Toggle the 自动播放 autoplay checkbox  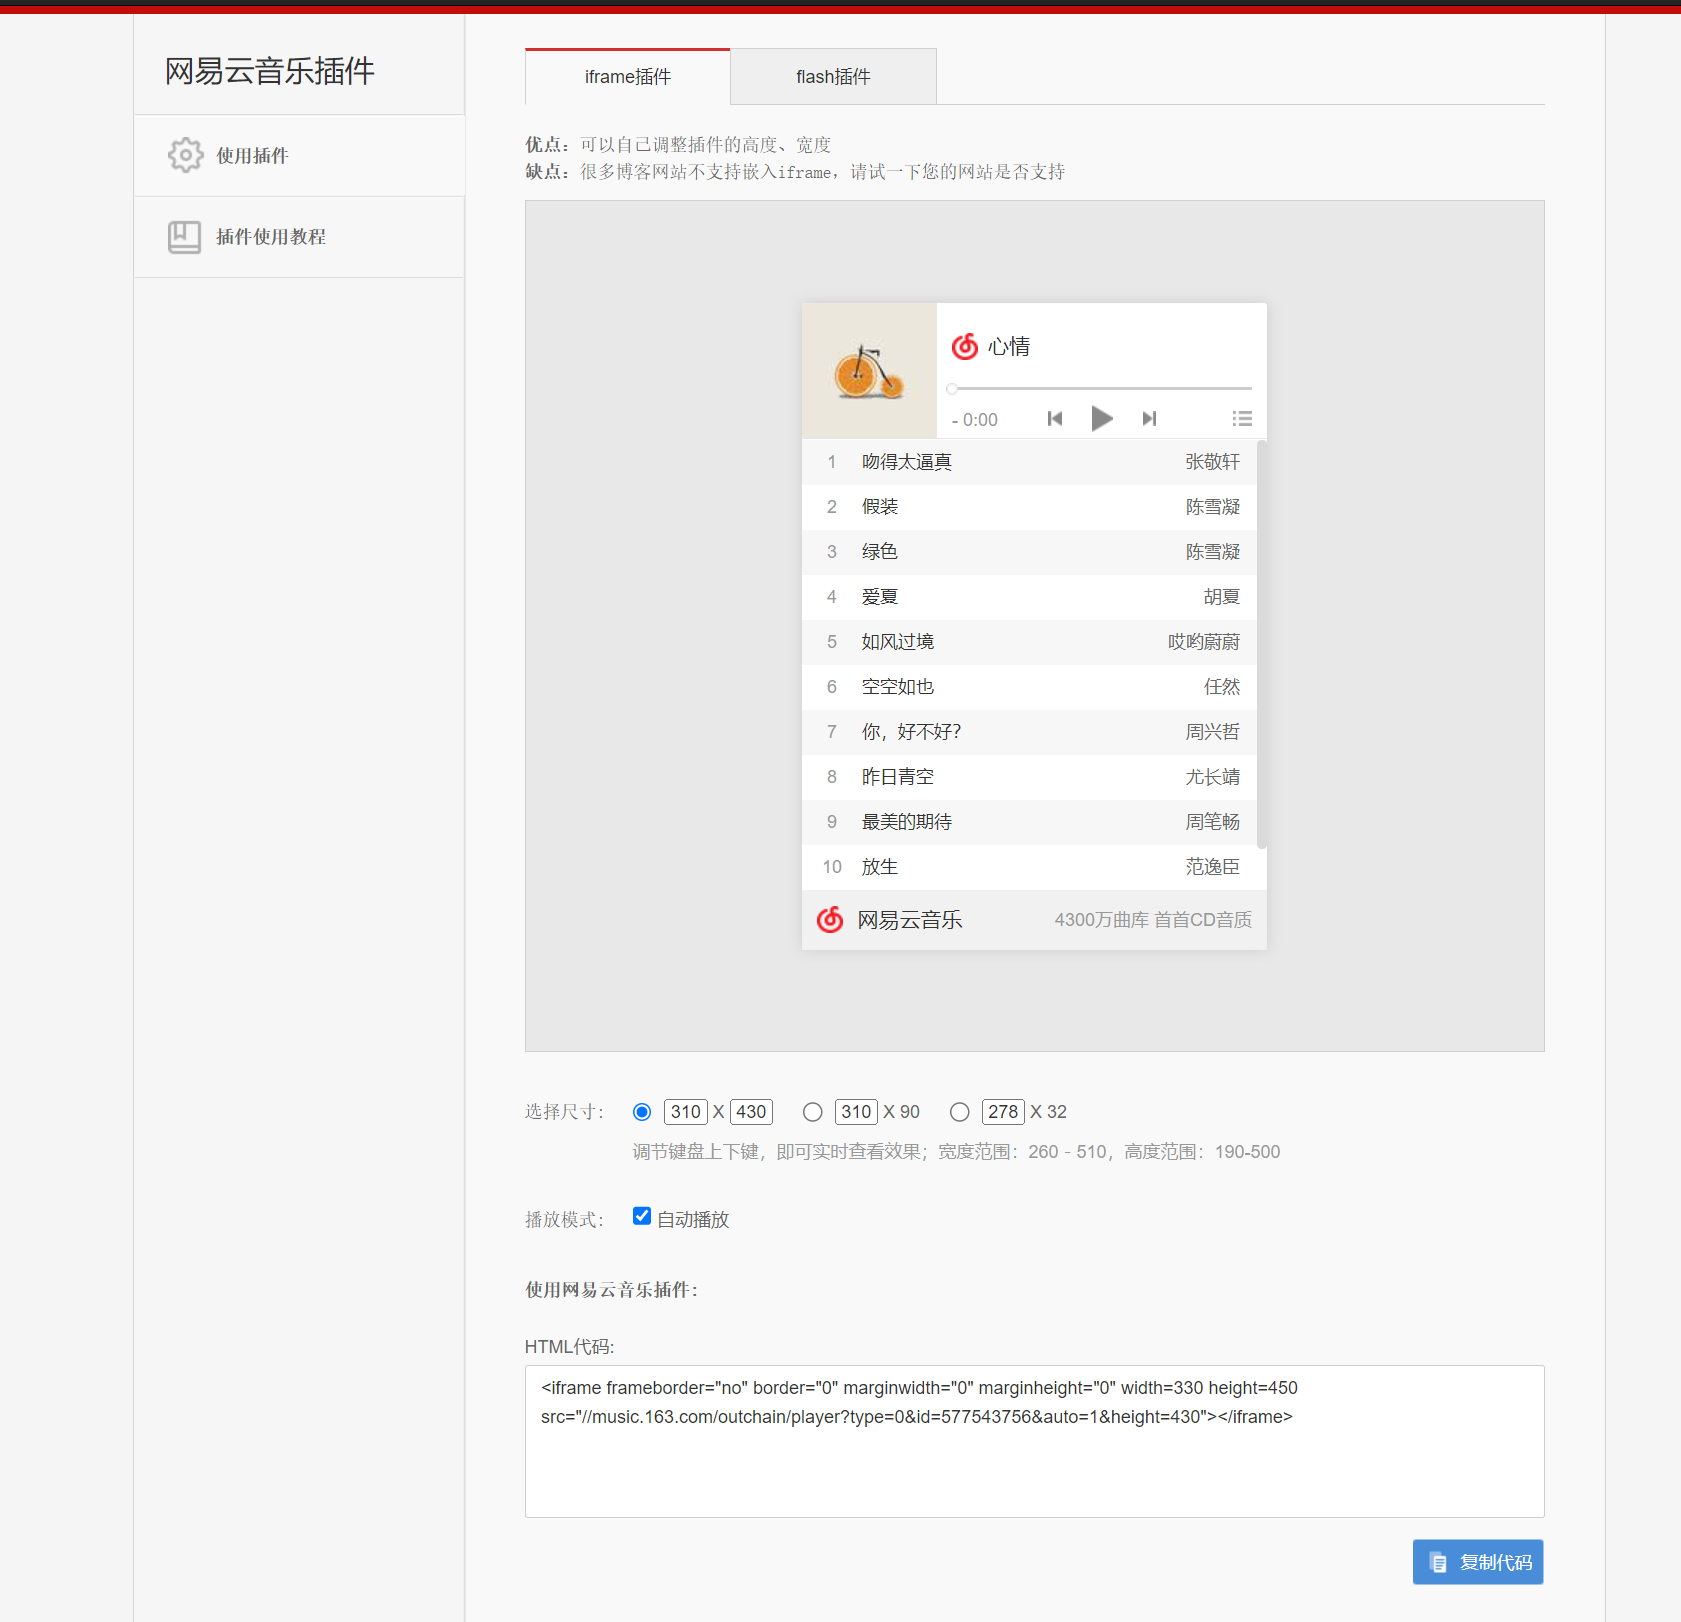(642, 1216)
